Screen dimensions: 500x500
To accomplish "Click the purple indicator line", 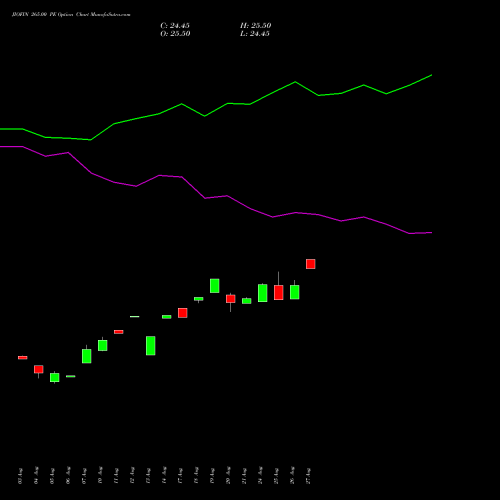I will [x=216, y=190].
